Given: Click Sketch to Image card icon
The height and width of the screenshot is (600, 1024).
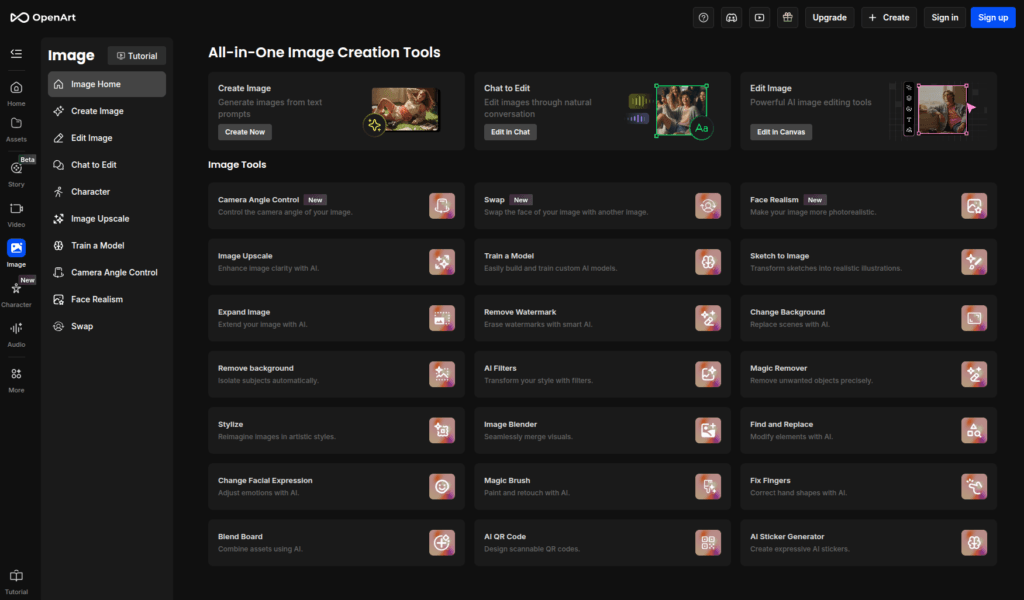Looking at the screenshot, I should tap(974, 262).
